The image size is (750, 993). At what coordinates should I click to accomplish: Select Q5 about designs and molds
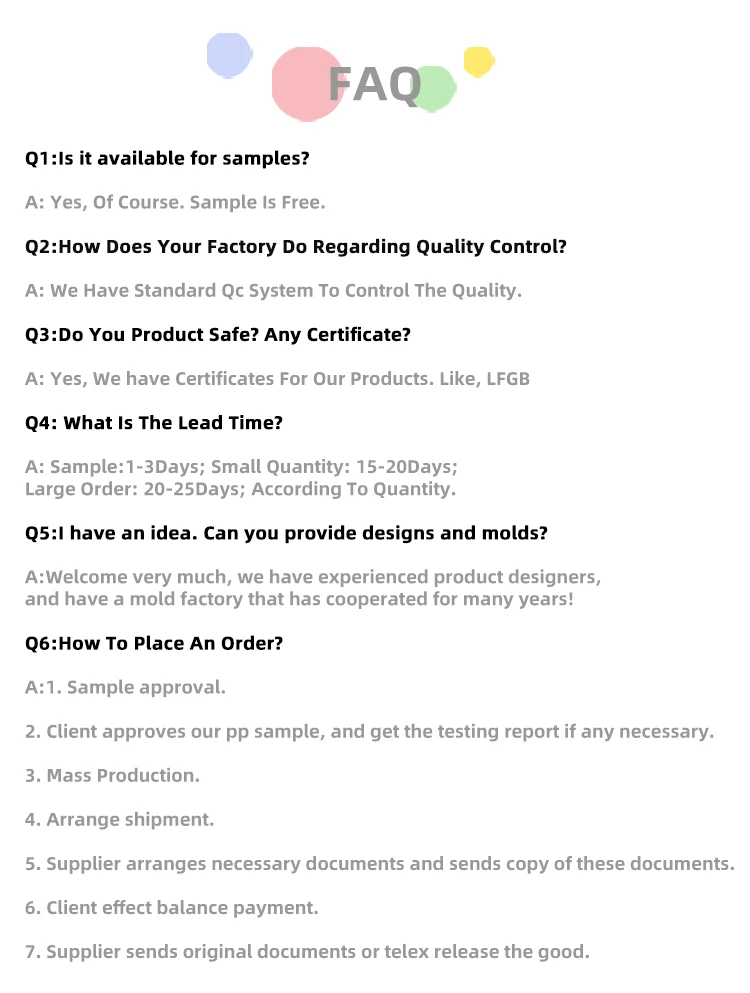tap(286, 533)
